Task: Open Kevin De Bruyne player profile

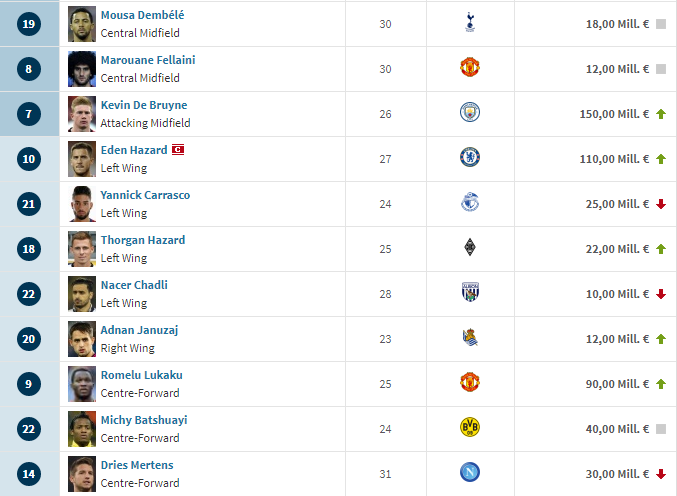Action: [x=144, y=105]
